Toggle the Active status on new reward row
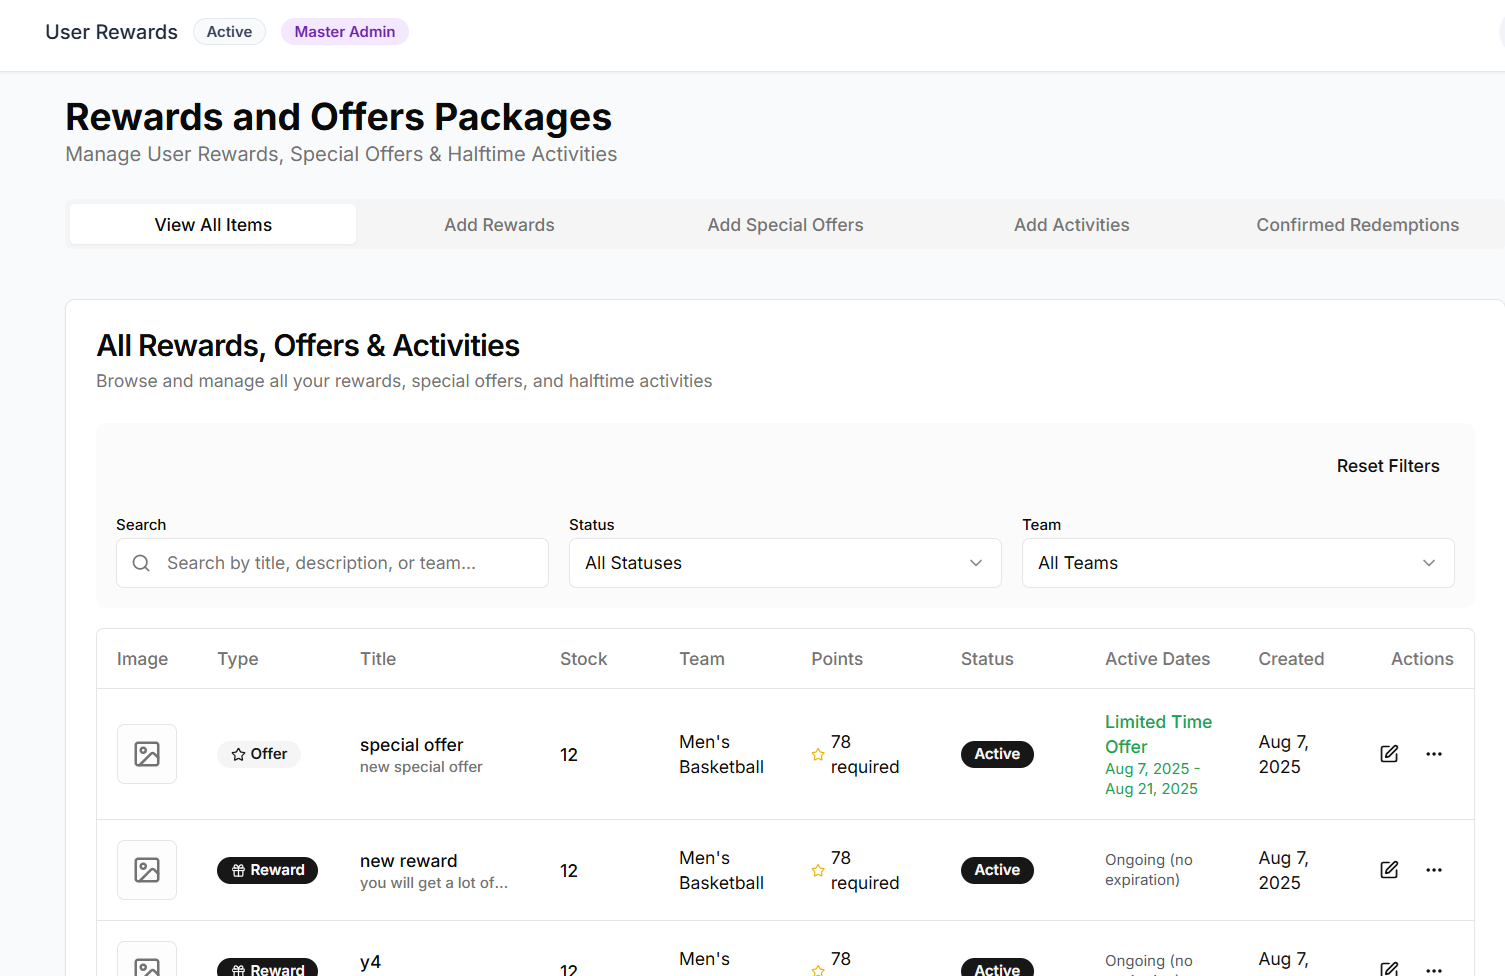 click(996, 870)
